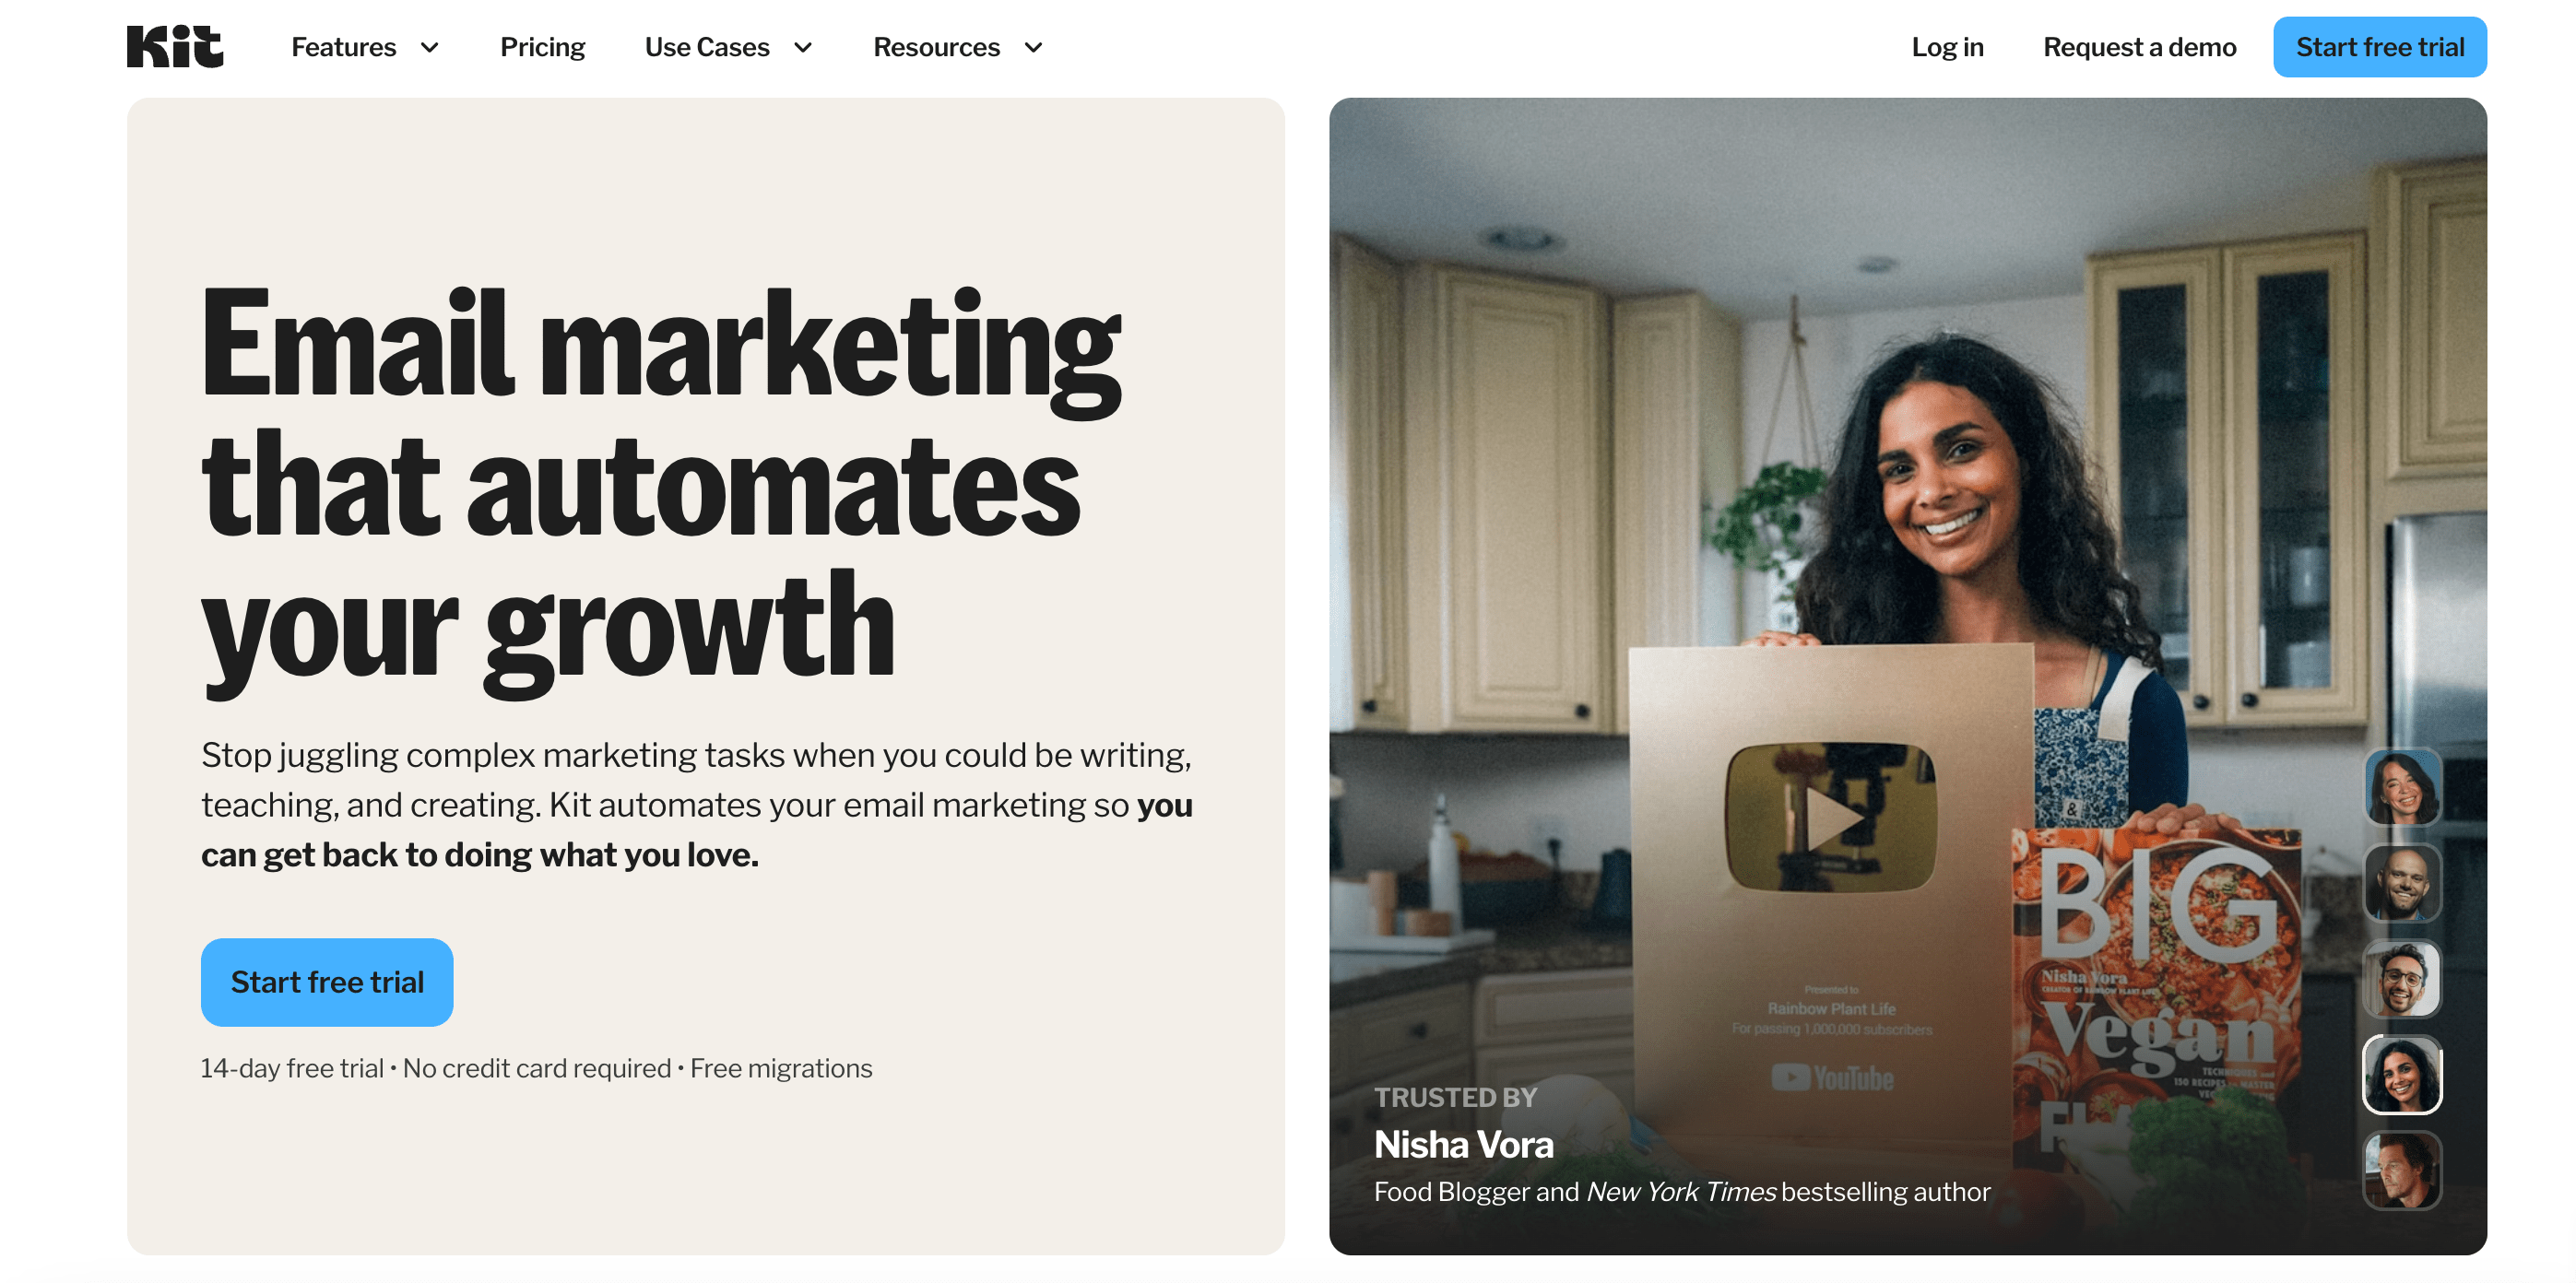Expand the Features dropdown chevron
The width and height of the screenshot is (2576, 1283).
tap(430, 48)
